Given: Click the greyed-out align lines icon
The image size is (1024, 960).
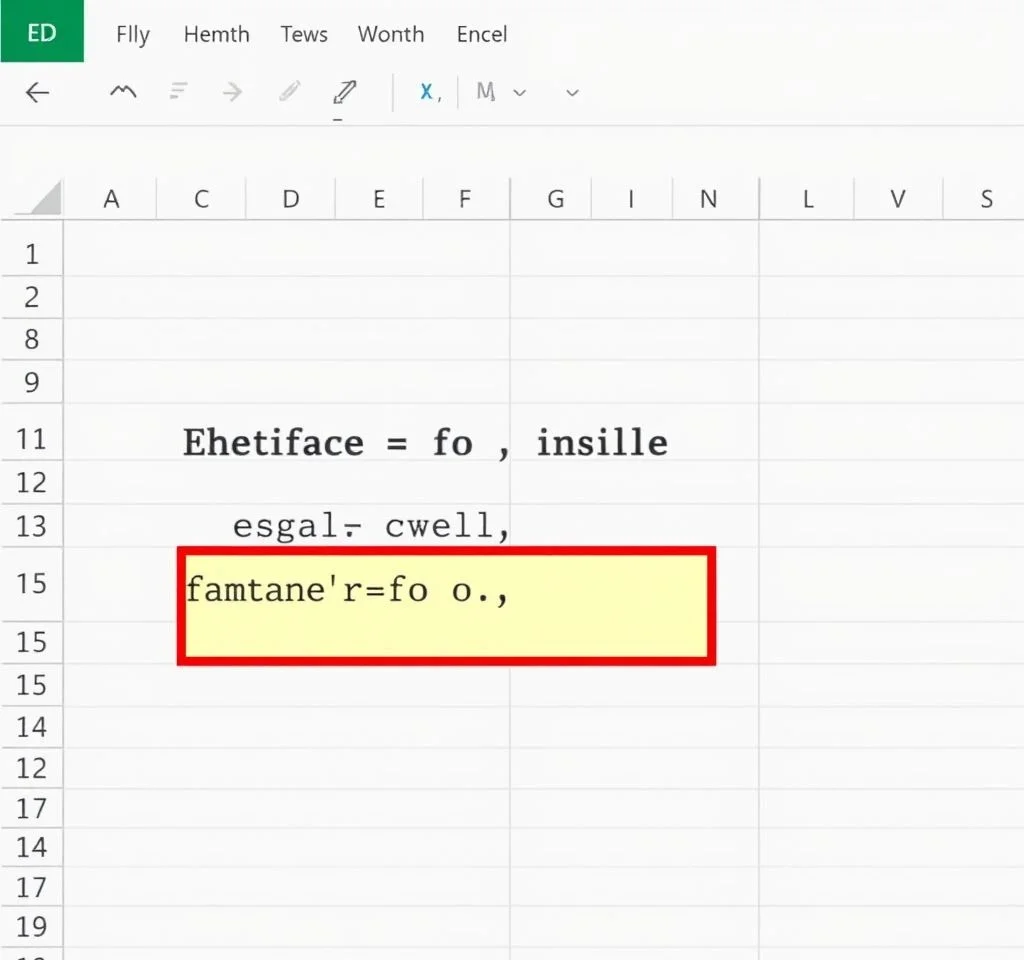Looking at the screenshot, I should tap(179, 92).
